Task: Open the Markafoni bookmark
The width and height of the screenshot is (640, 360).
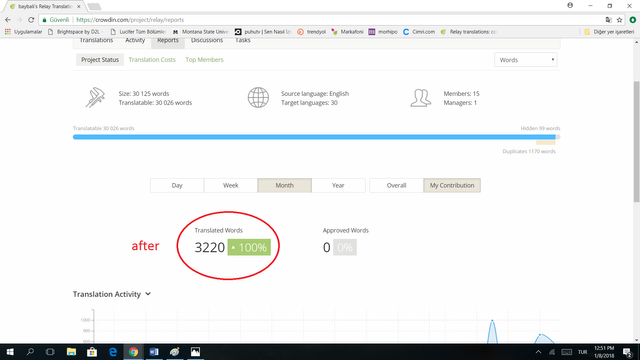Action: pyautogui.click(x=347, y=31)
